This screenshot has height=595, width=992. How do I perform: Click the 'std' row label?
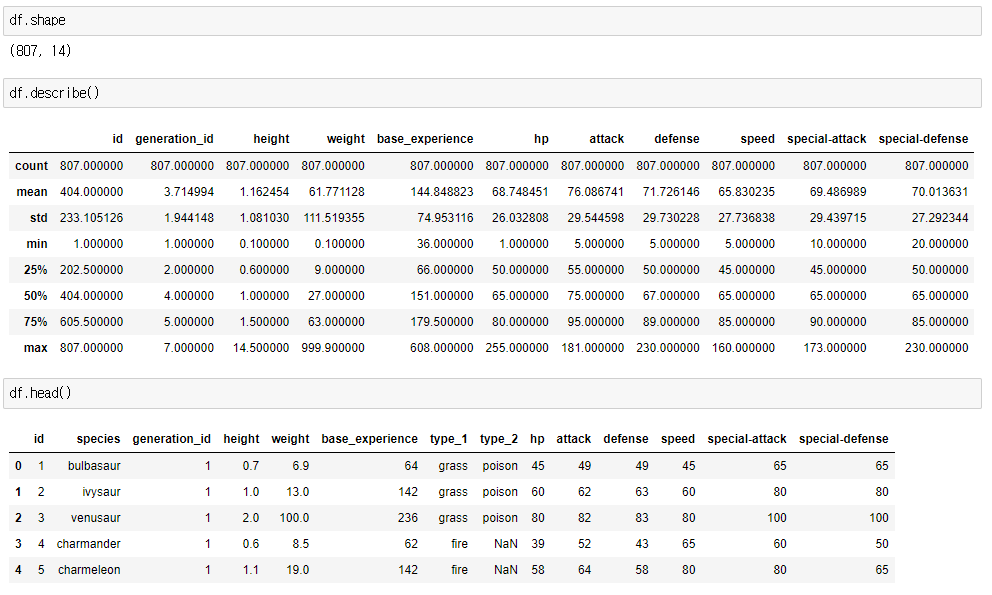(39, 218)
